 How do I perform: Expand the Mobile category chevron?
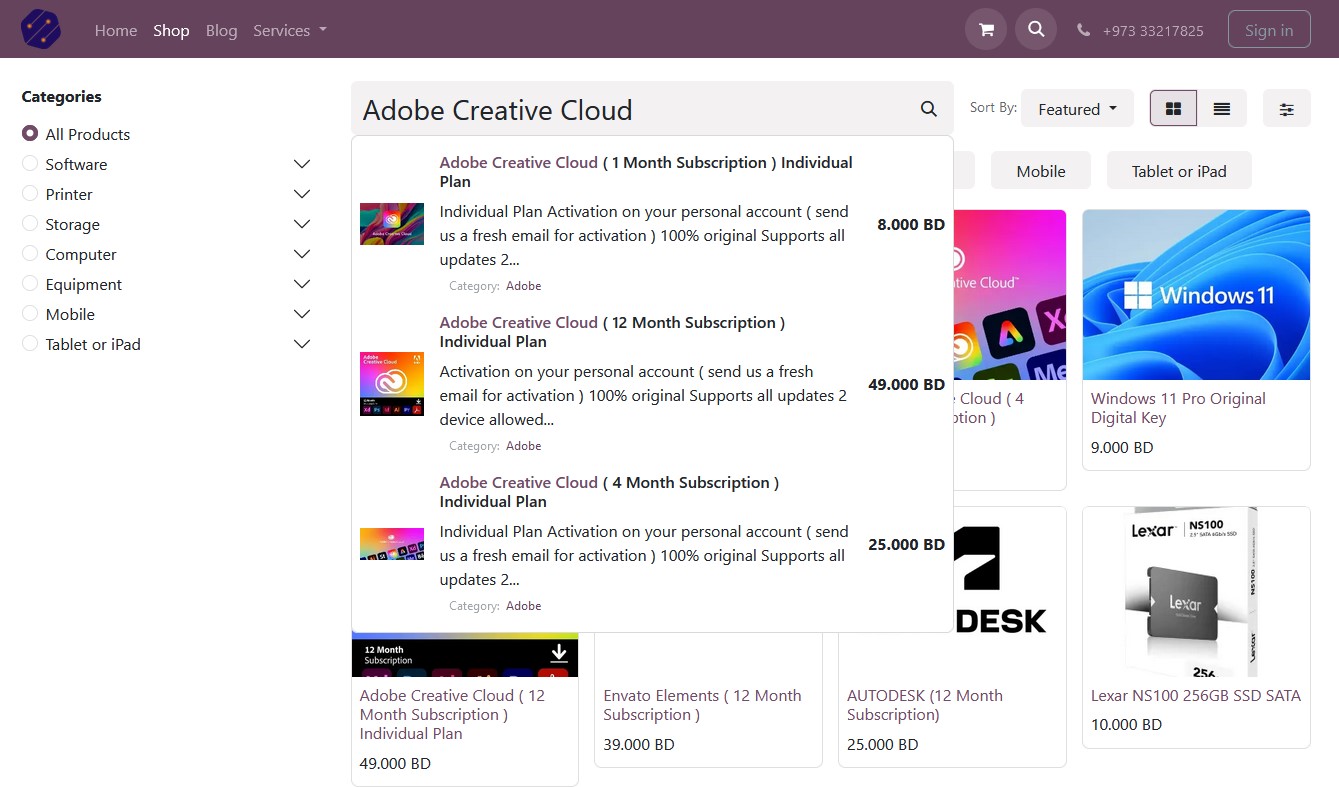302,314
